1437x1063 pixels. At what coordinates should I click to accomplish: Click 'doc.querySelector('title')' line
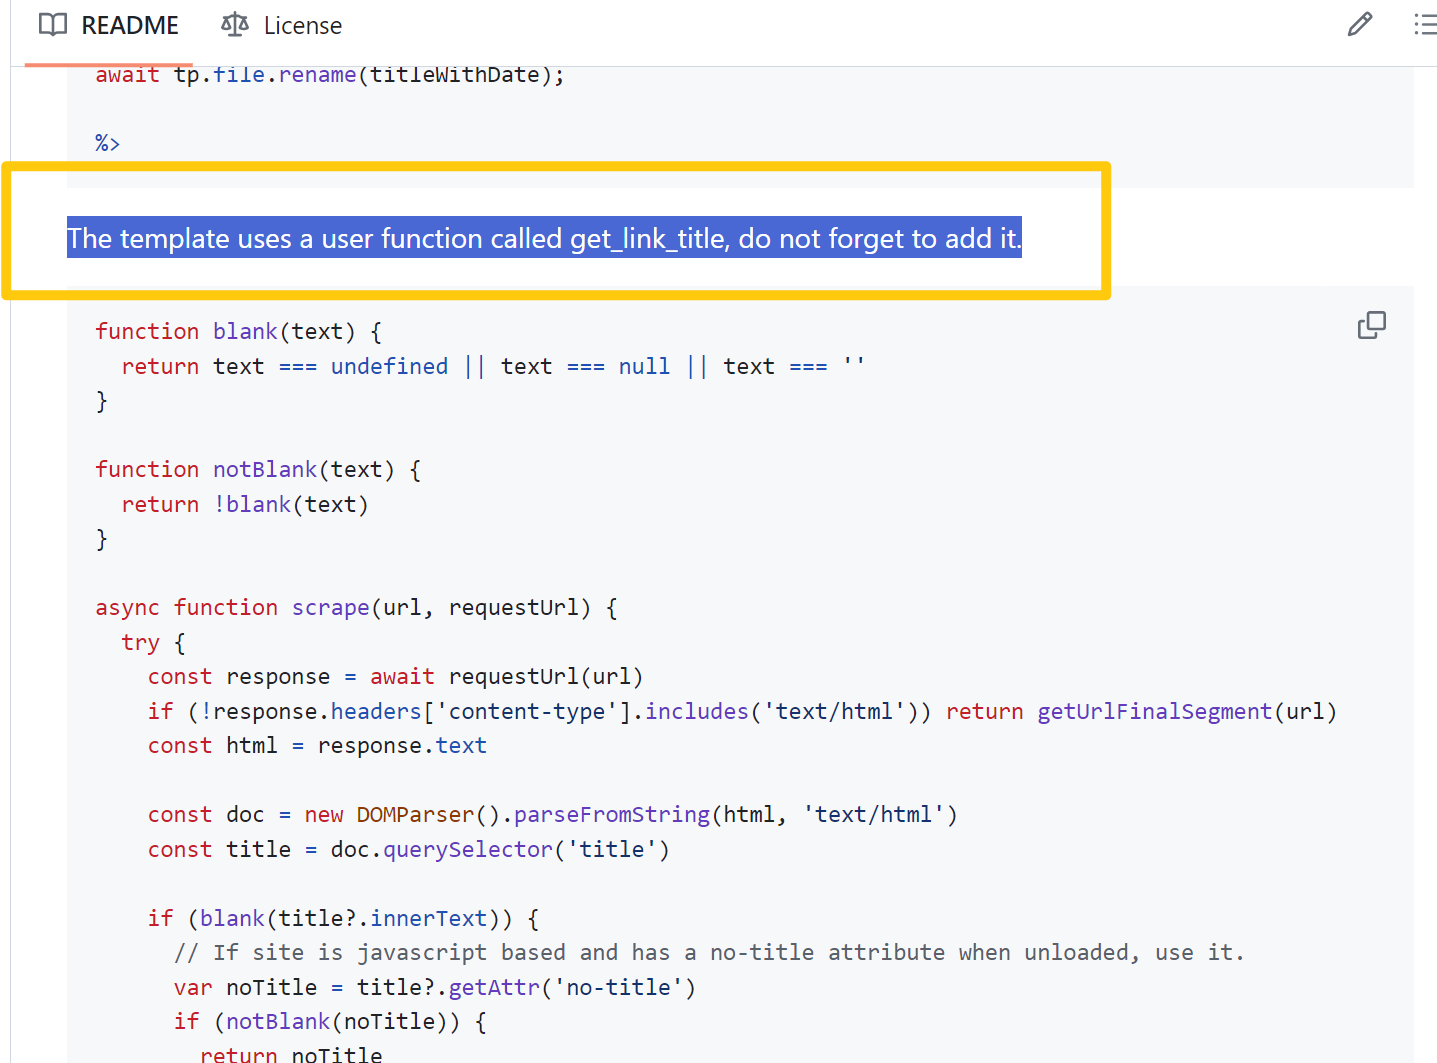click(x=408, y=849)
